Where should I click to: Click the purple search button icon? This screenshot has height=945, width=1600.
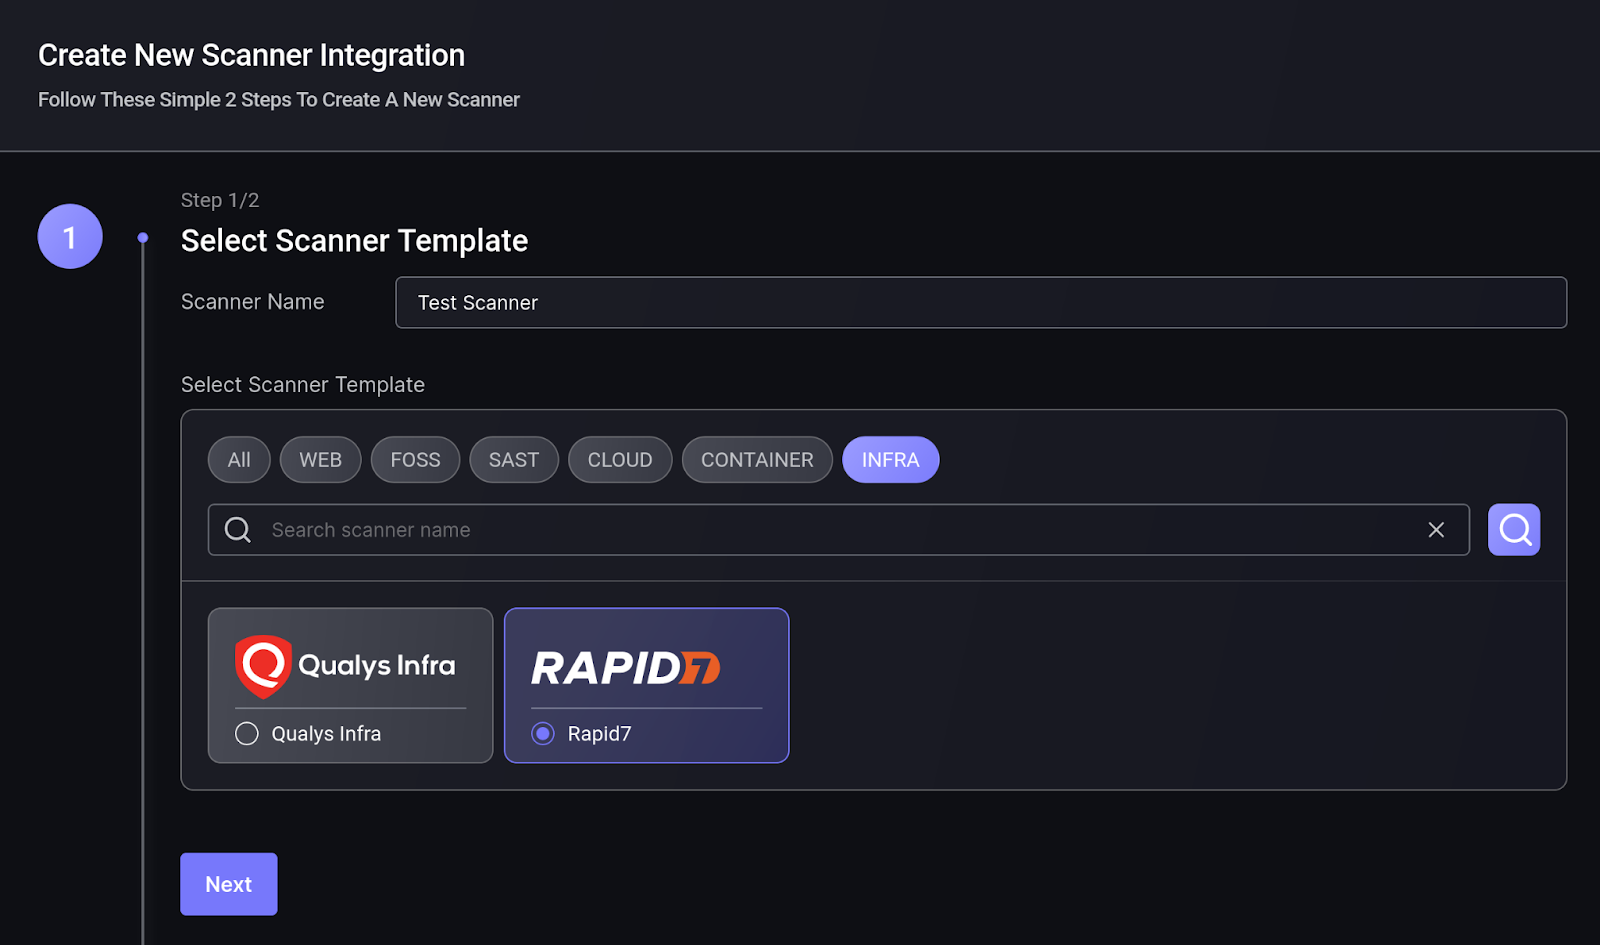[1514, 530]
